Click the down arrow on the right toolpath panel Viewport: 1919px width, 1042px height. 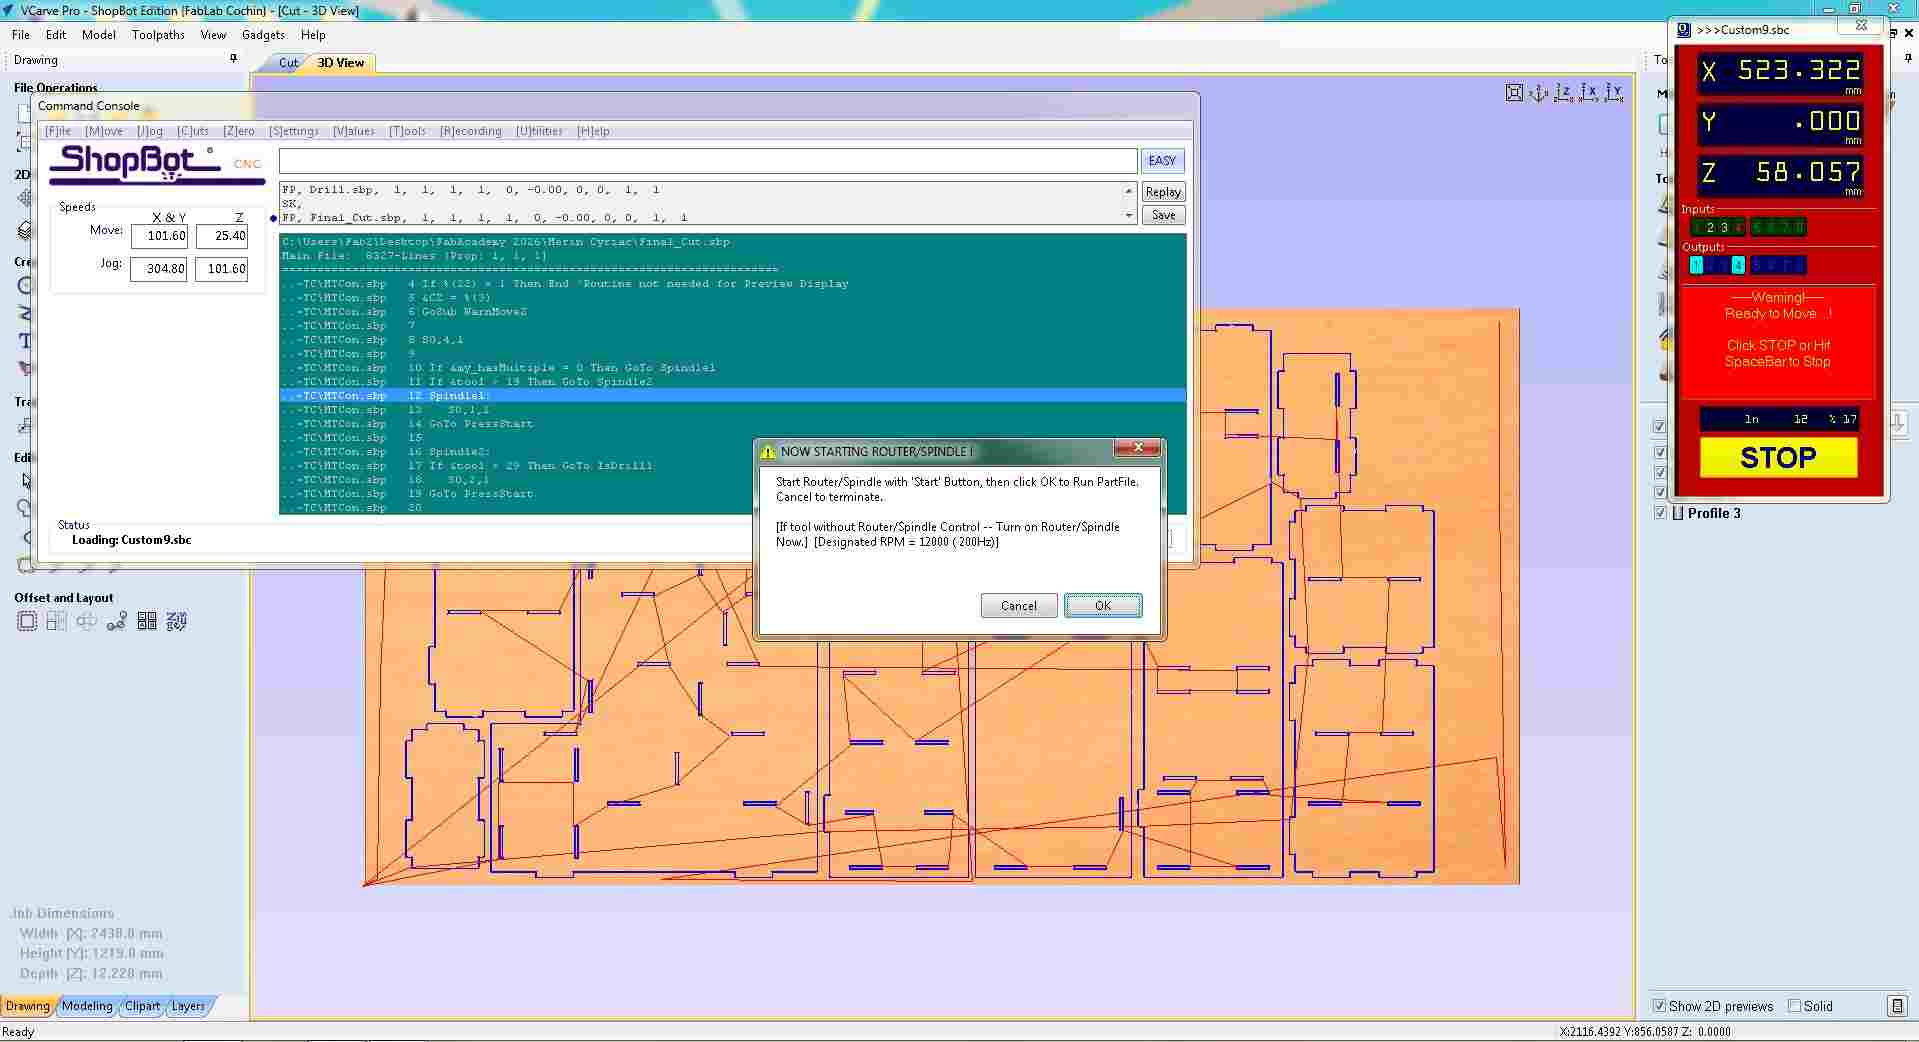[x=1897, y=424]
